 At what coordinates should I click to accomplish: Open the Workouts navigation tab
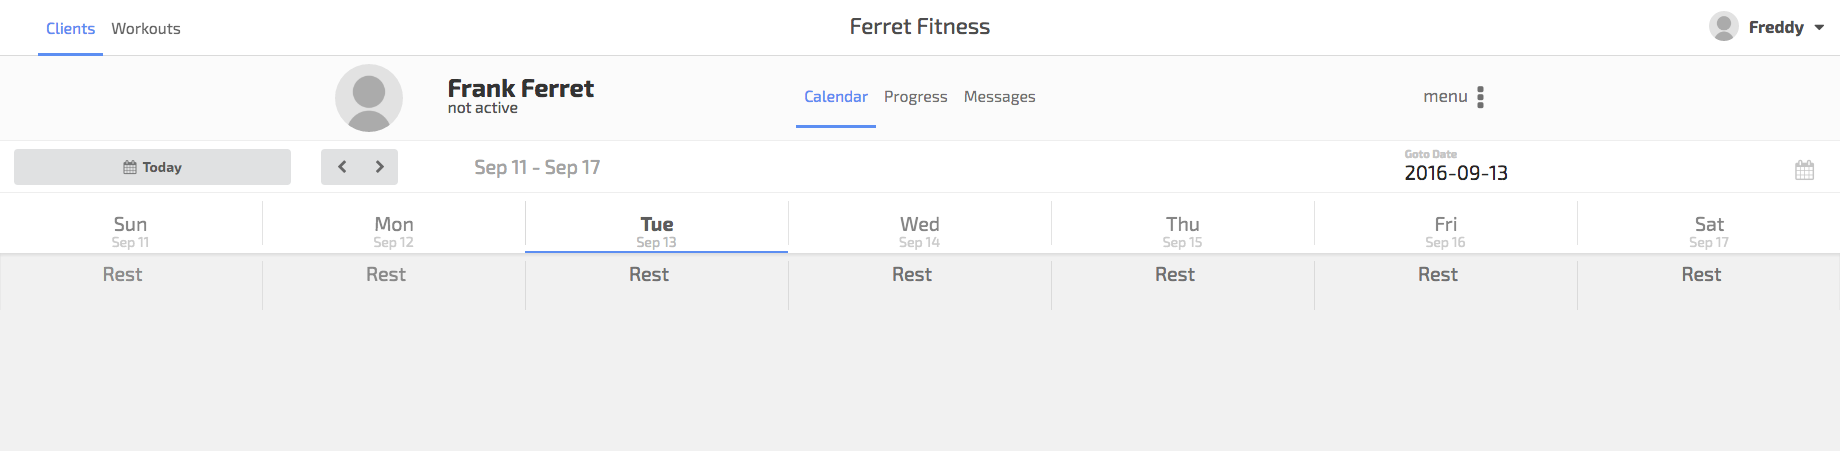pos(146,29)
